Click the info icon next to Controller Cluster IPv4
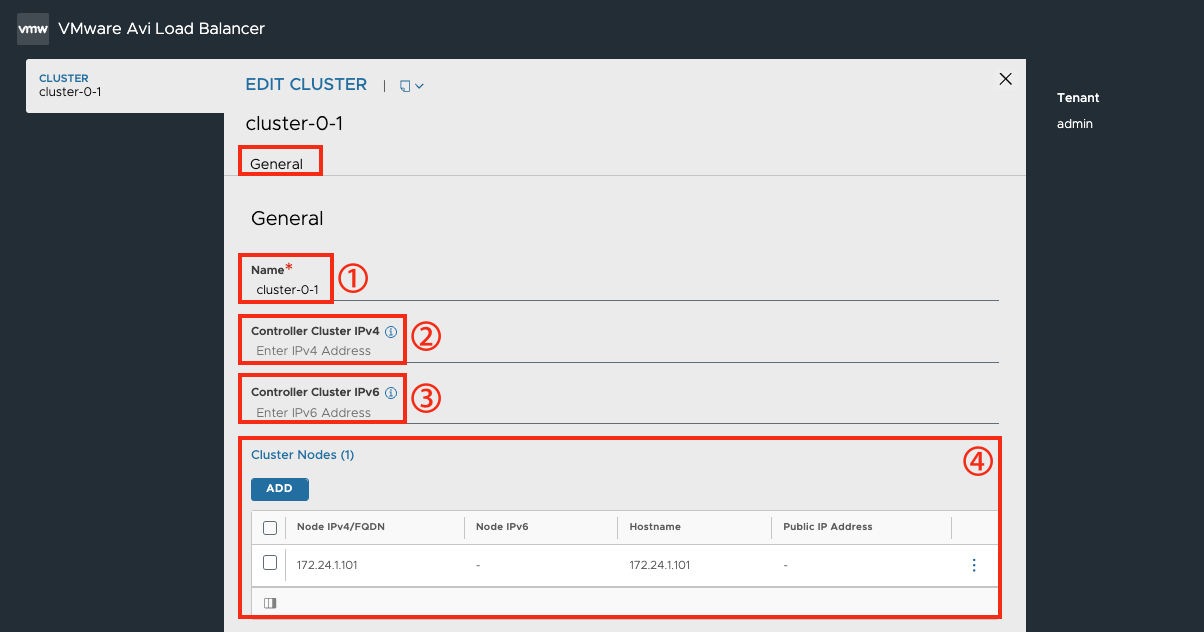 coord(391,332)
